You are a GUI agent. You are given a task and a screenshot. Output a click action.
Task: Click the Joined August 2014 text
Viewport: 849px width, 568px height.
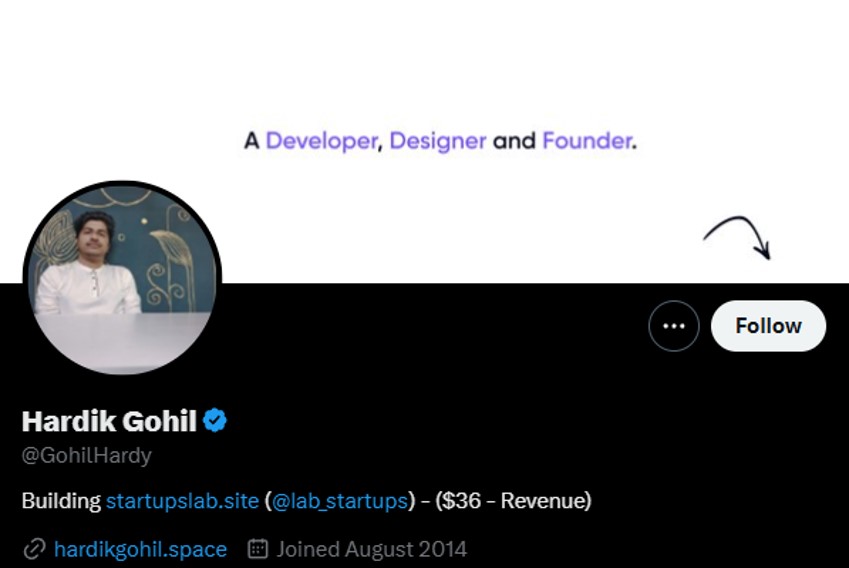(x=371, y=549)
